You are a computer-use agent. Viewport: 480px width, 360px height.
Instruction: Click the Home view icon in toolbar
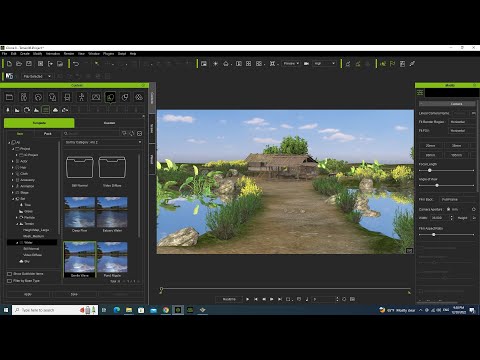coord(226,64)
